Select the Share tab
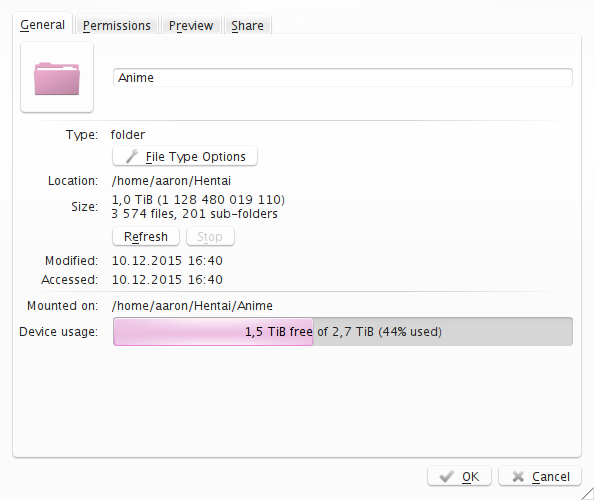The width and height of the screenshot is (594, 500). pyautogui.click(x=247, y=25)
